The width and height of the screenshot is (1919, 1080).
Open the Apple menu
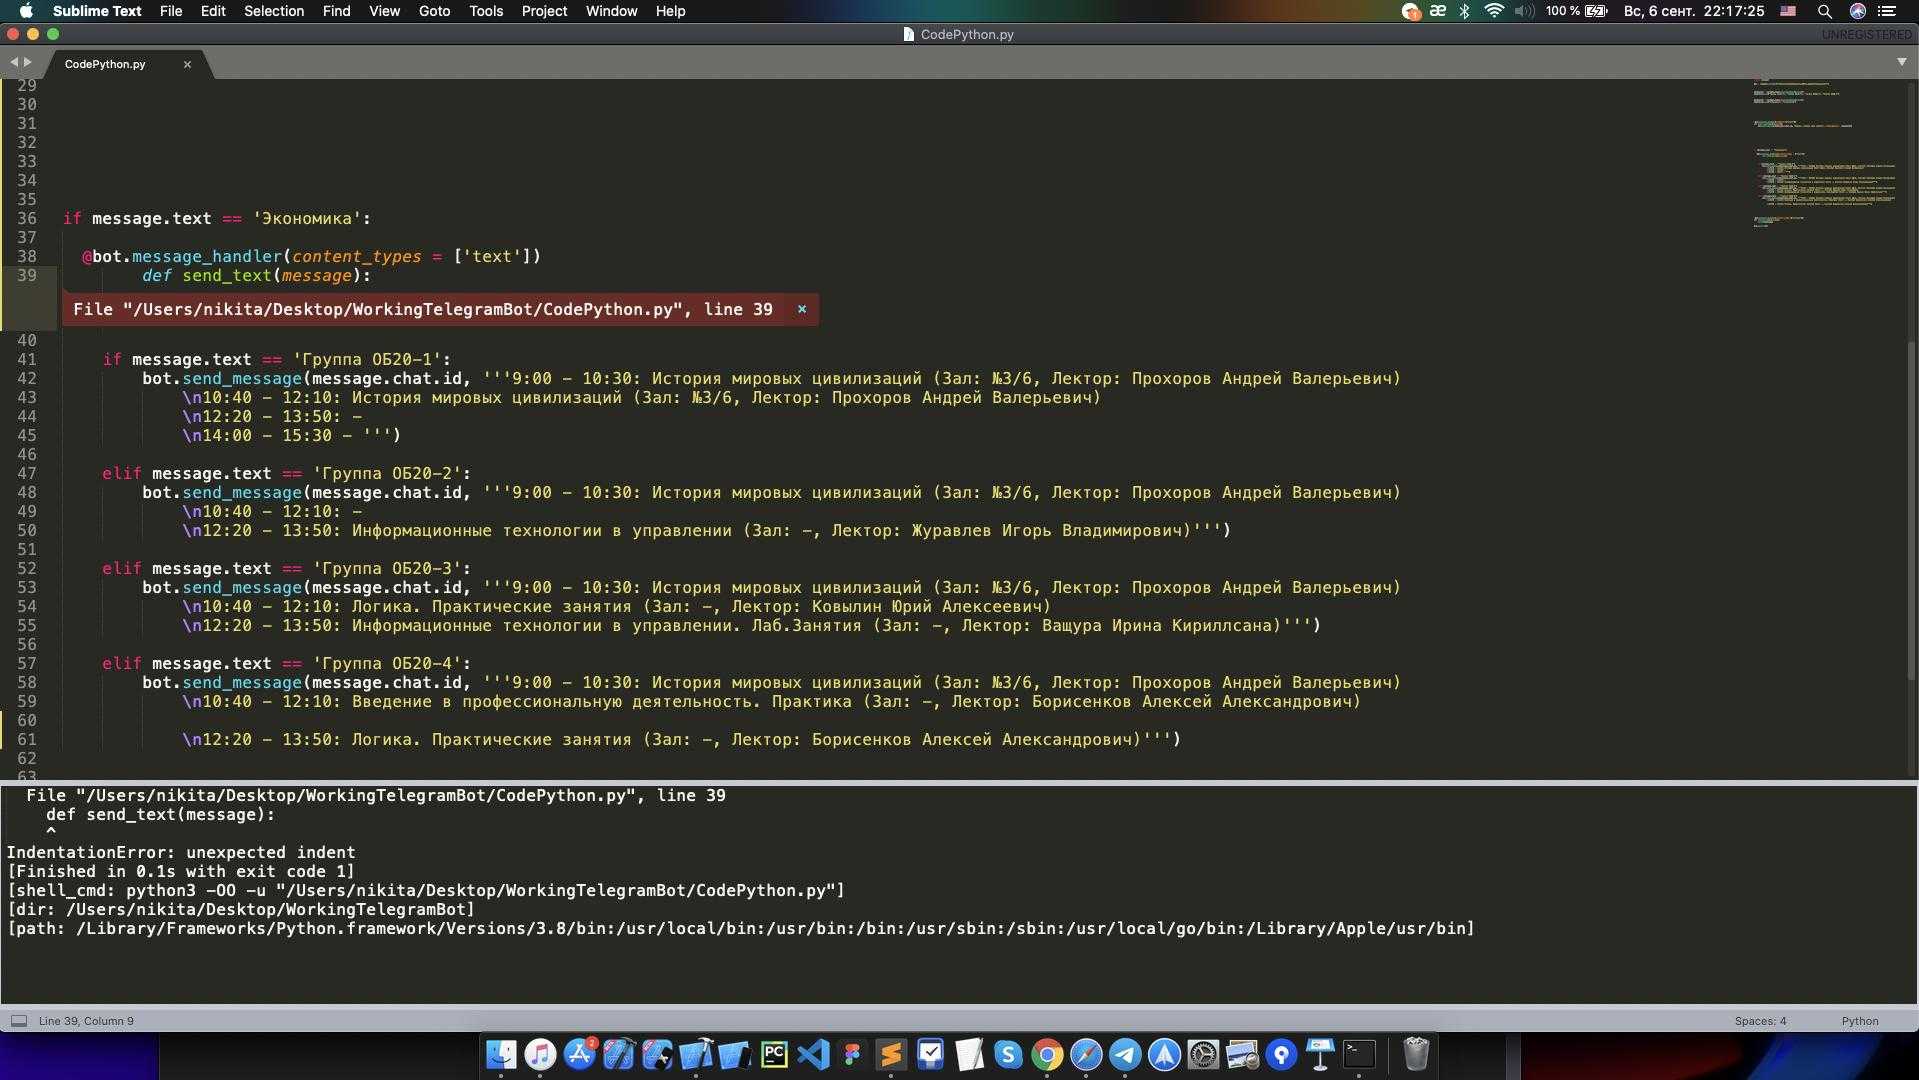coord(27,11)
